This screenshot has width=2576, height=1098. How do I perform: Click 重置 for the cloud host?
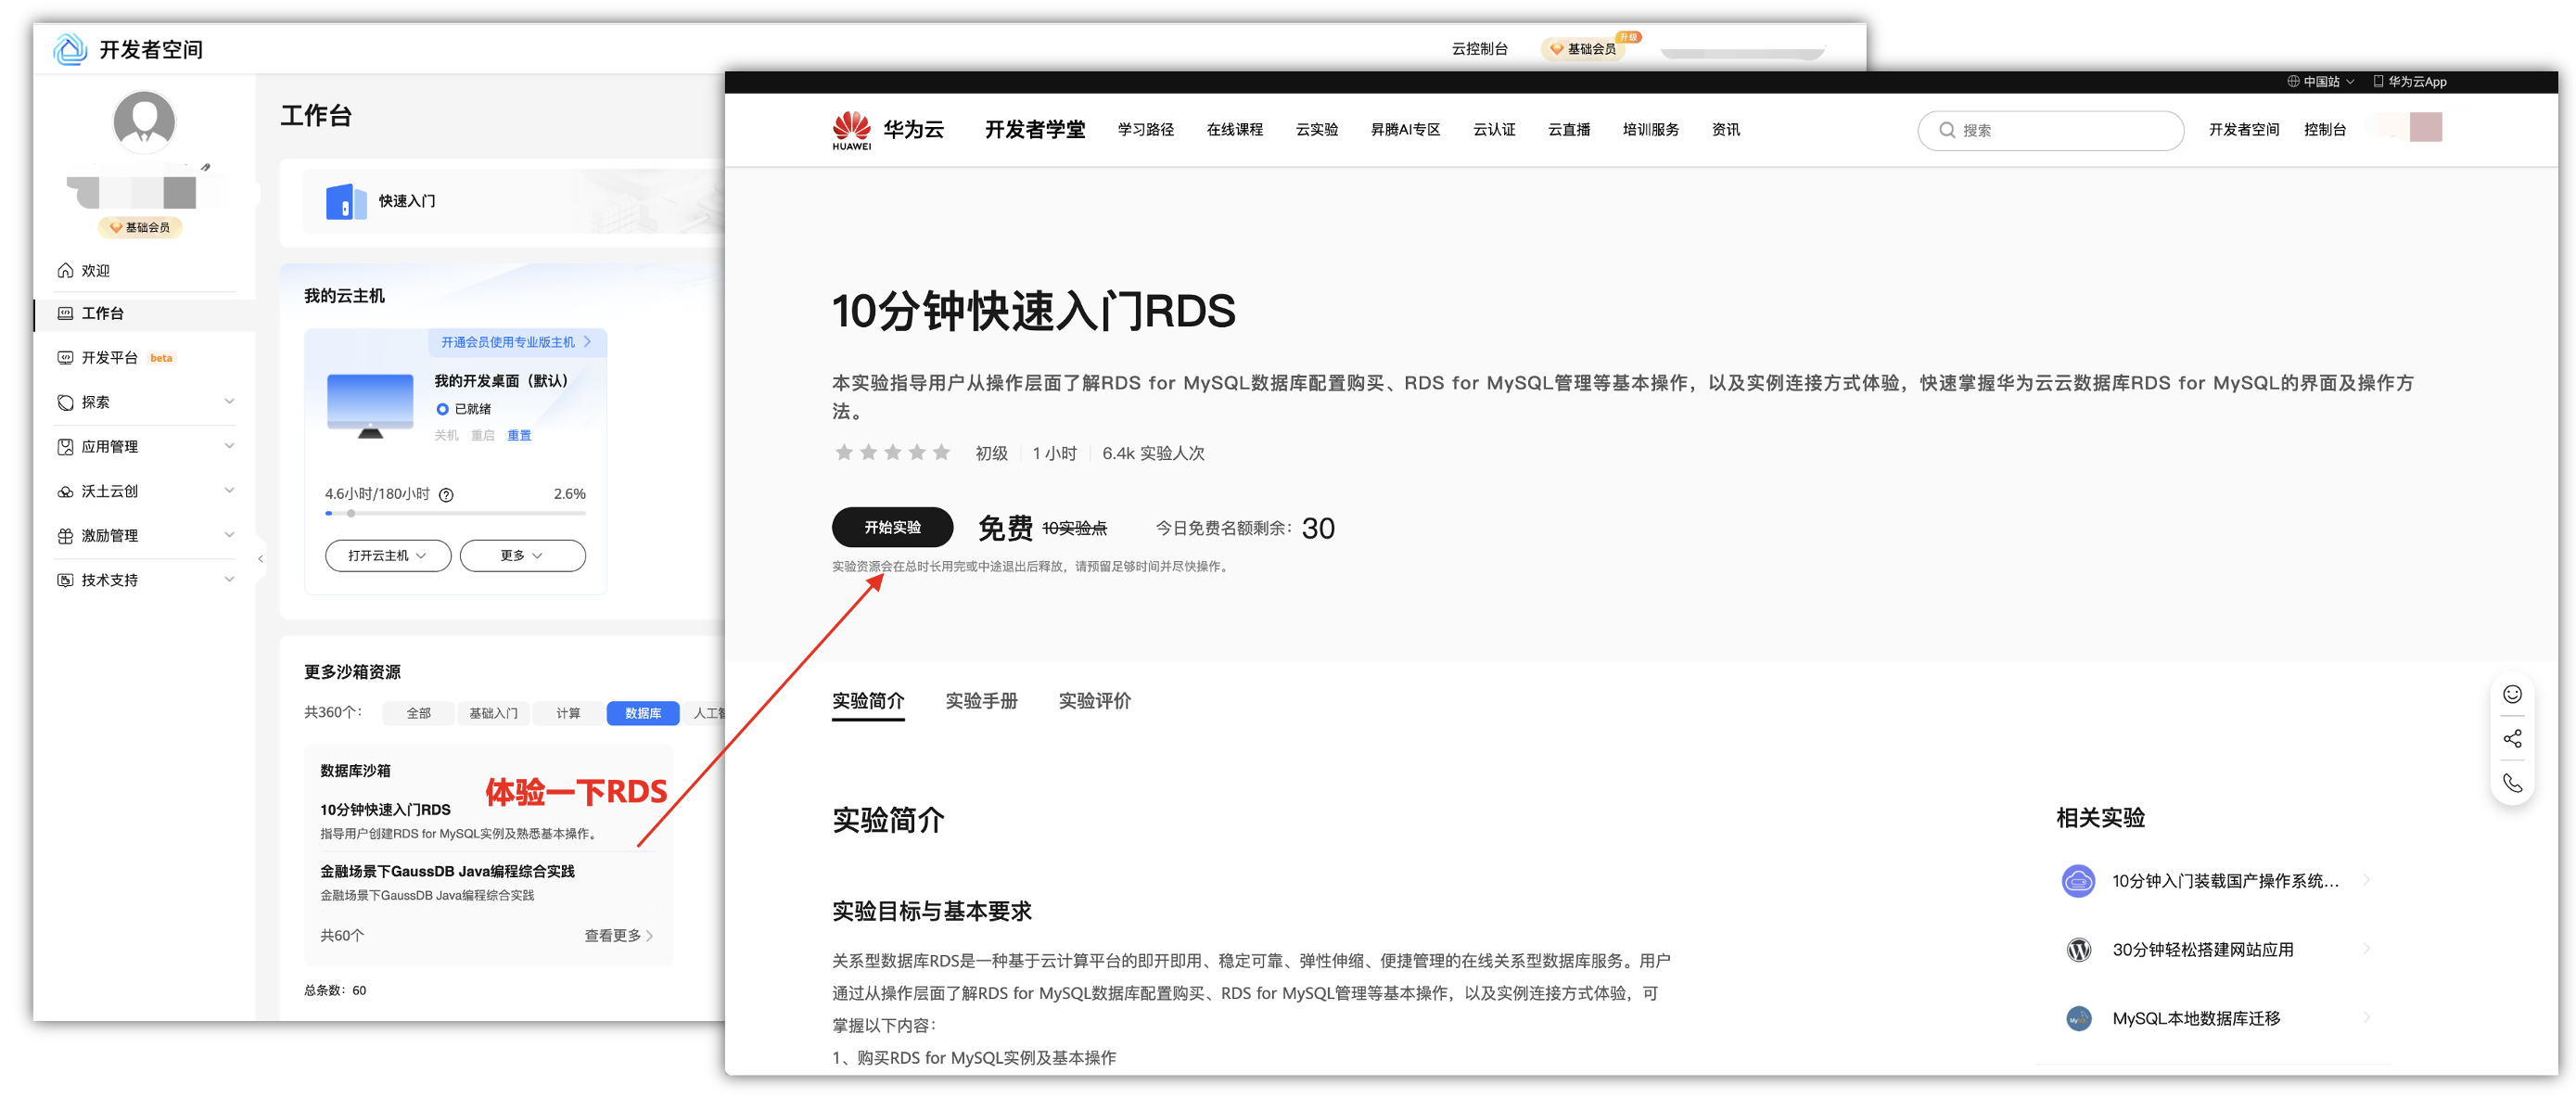519,435
